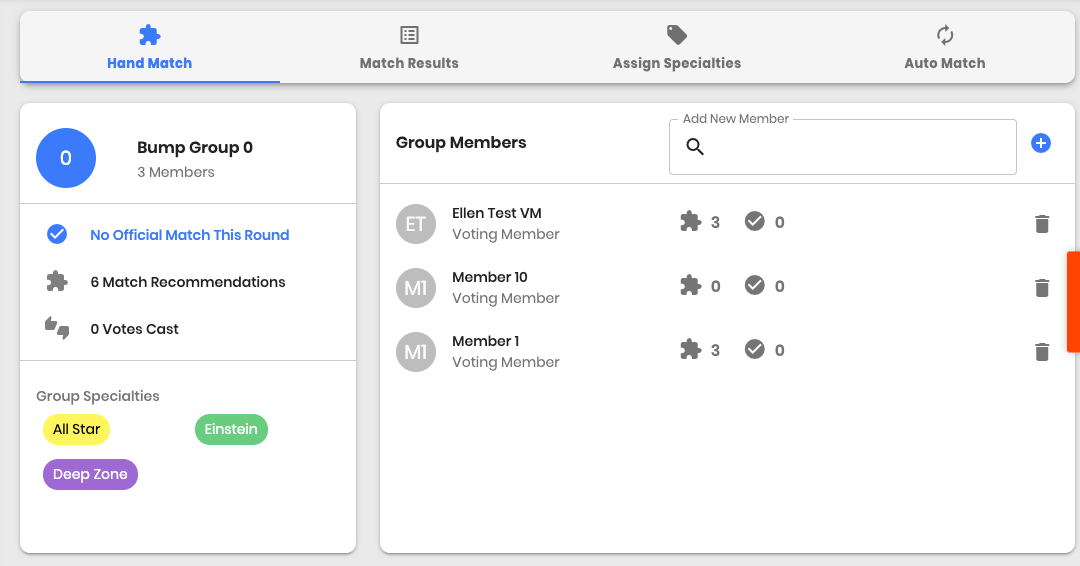
Task: Click Ellen Test VM's checkmark icon
Action: [755, 221]
